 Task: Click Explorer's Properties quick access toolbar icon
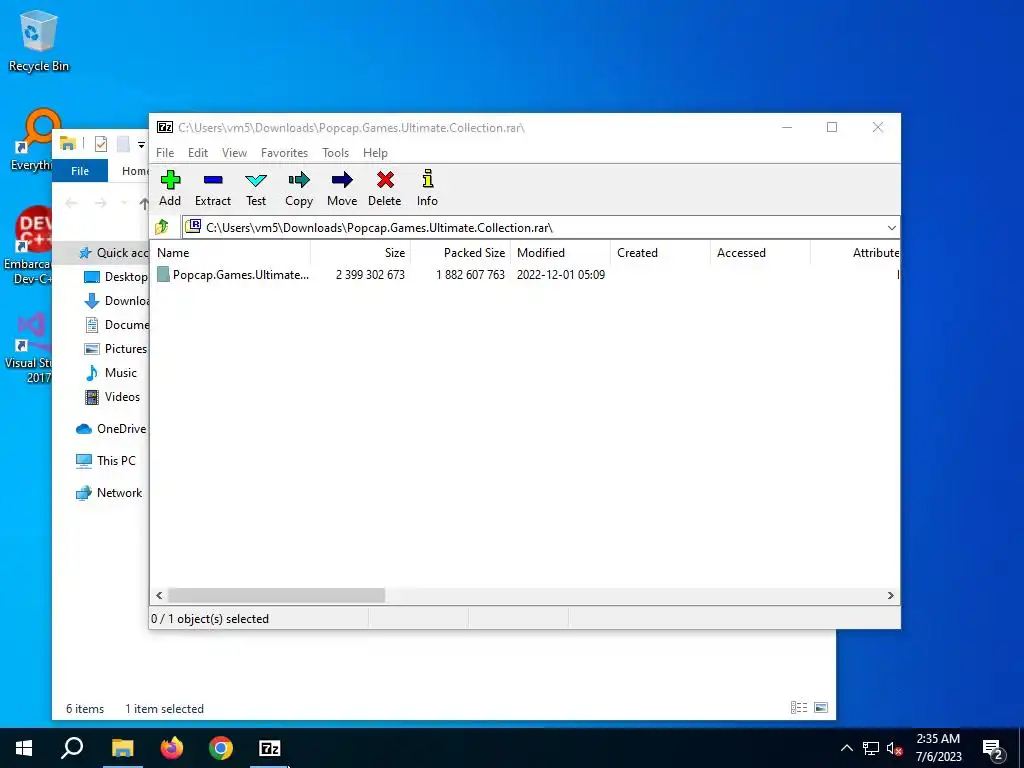tap(101, 144)
